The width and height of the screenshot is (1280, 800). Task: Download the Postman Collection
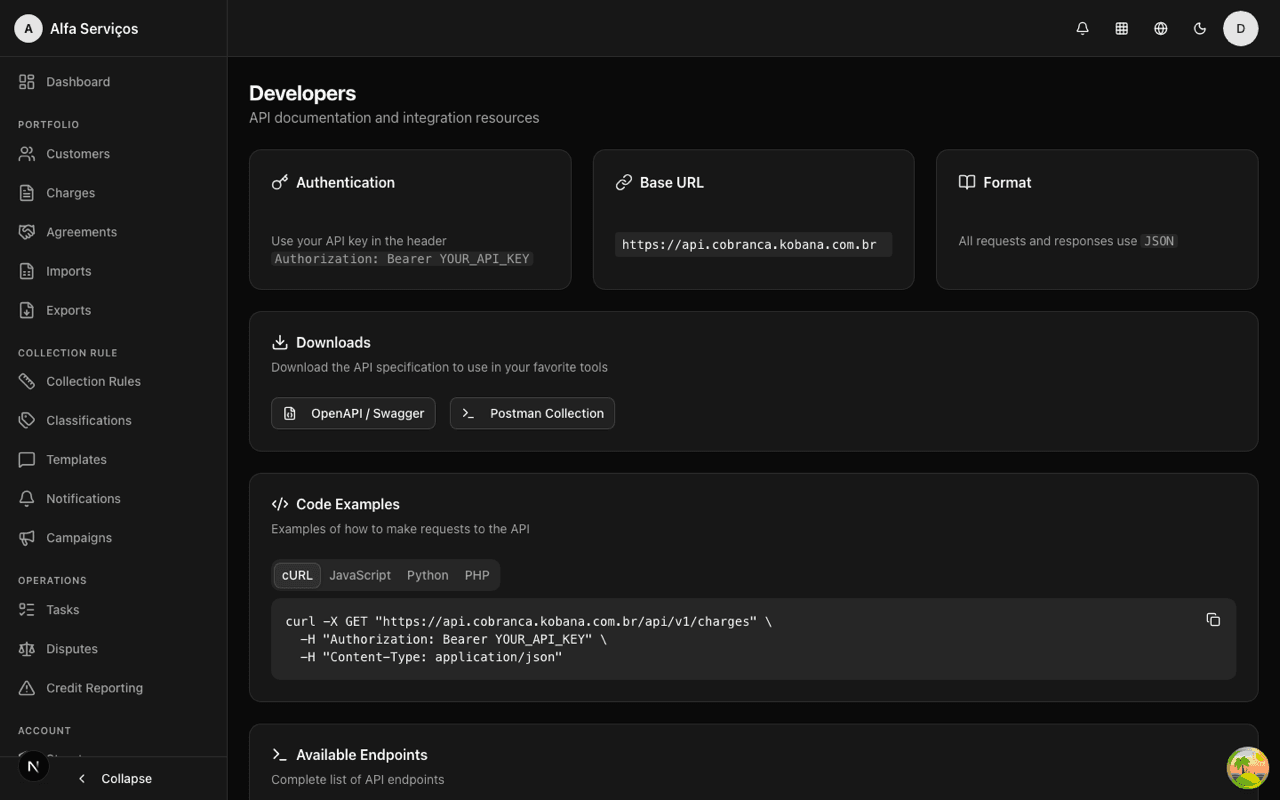[532, 413]
